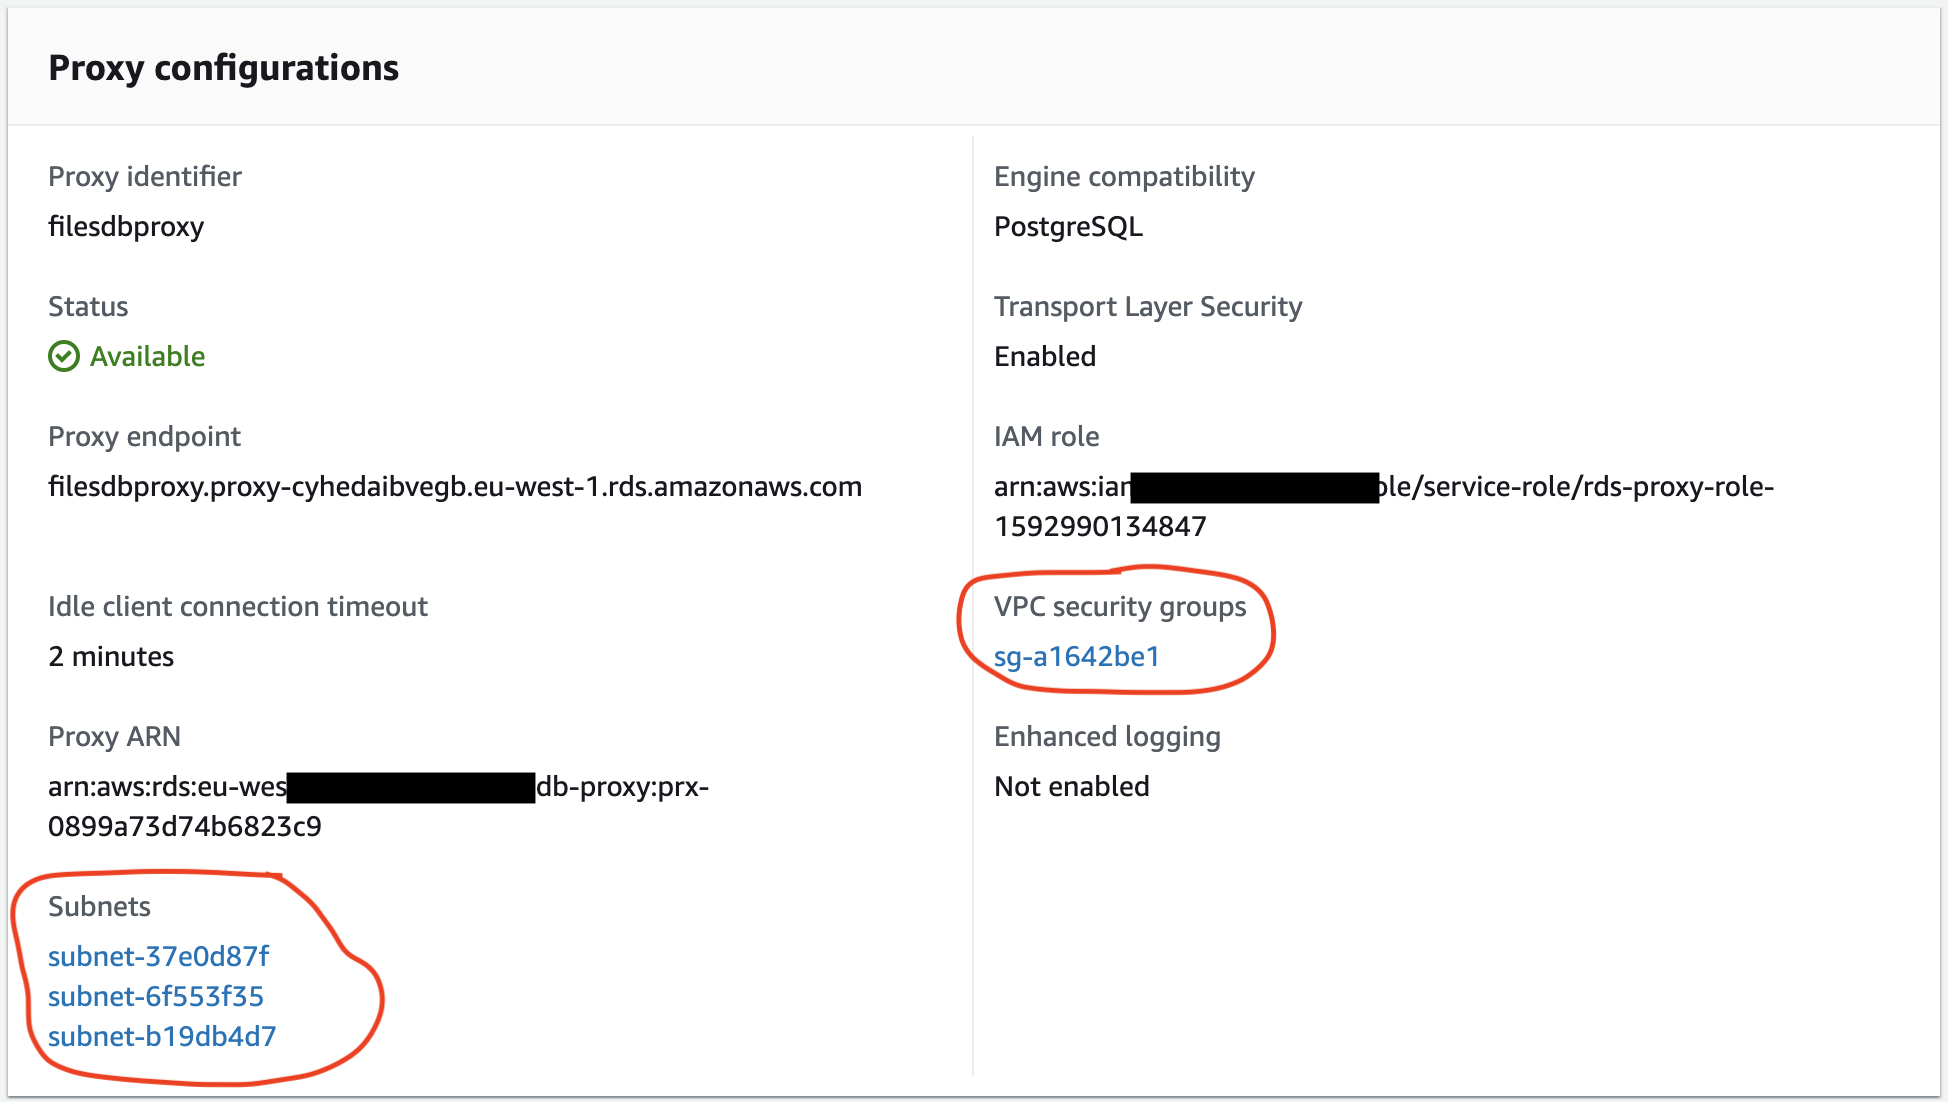Open subnet-37e0d87f link
1948x1102 pixels.
tap(159, 956)
